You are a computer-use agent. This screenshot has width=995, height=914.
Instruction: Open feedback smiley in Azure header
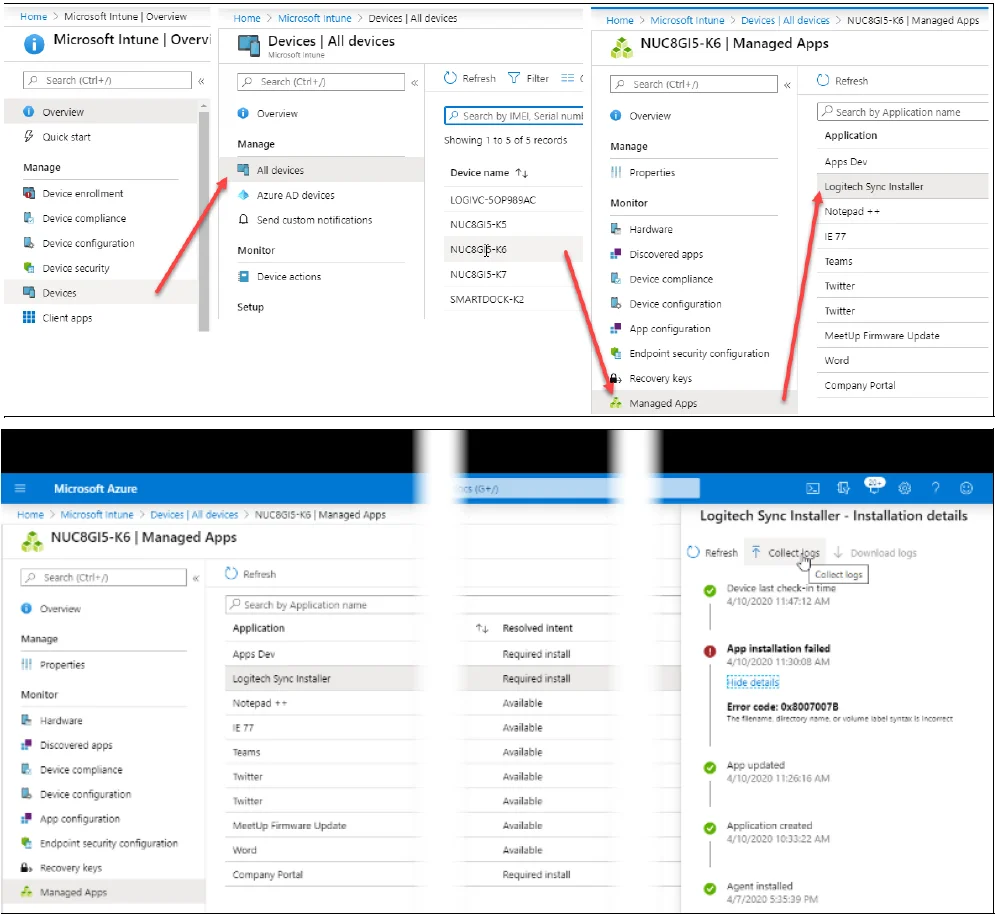point(966,488)
